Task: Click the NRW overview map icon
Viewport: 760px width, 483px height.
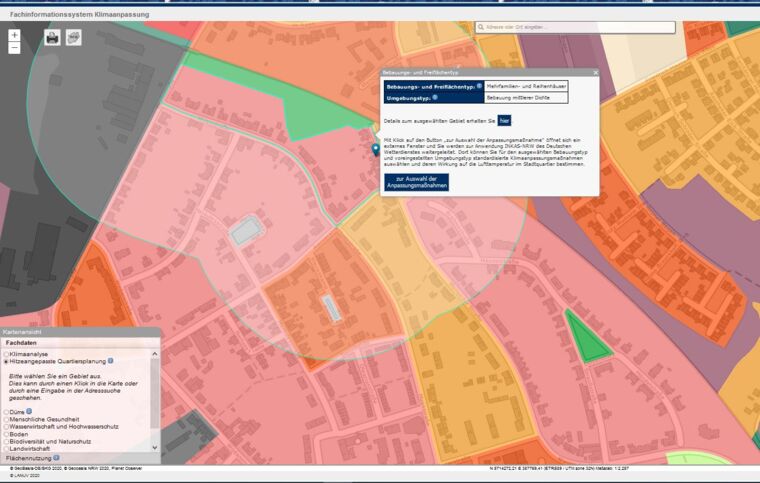Action: (x=74, y=37)
